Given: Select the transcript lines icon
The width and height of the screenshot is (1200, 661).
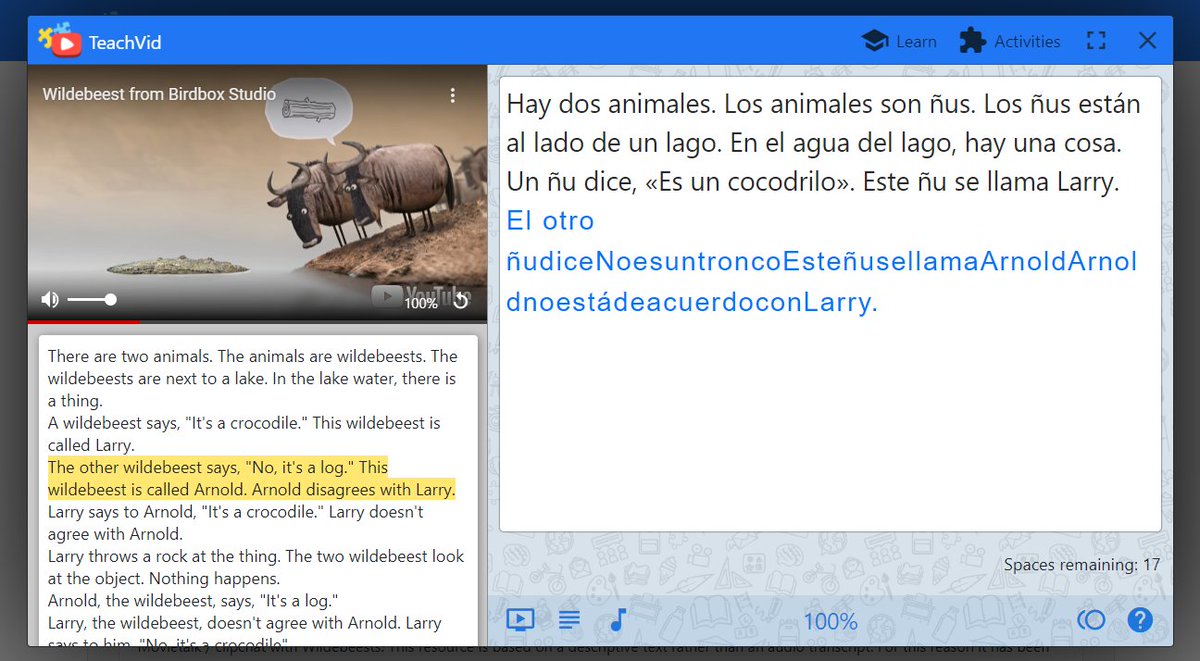Looking at the screenshot, I should [569, 619].
